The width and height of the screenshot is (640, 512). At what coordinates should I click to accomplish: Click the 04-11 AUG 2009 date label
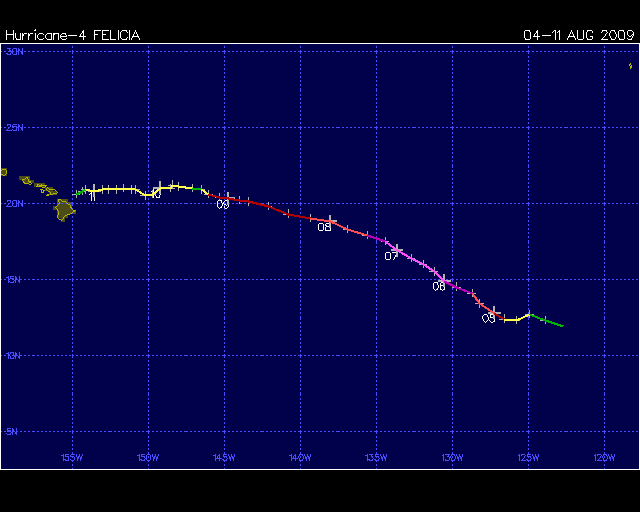[x=579, y=35]
